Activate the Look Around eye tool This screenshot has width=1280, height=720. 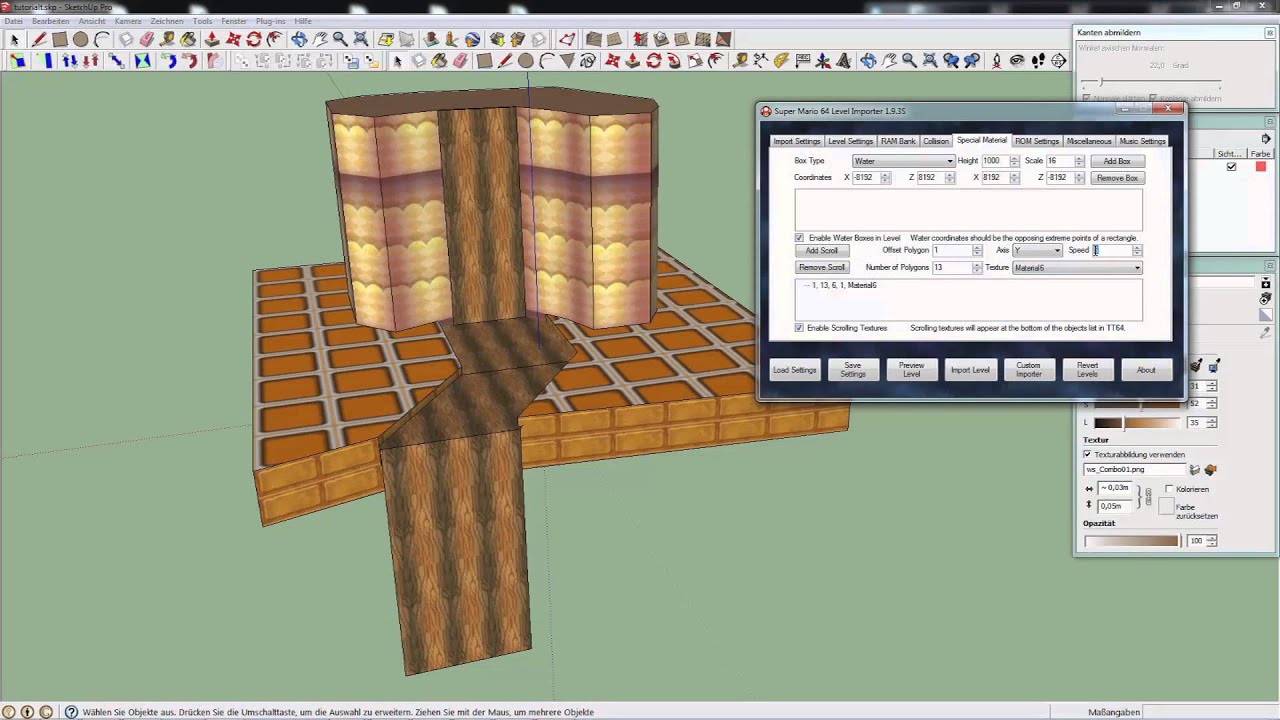pos(1017,61)
